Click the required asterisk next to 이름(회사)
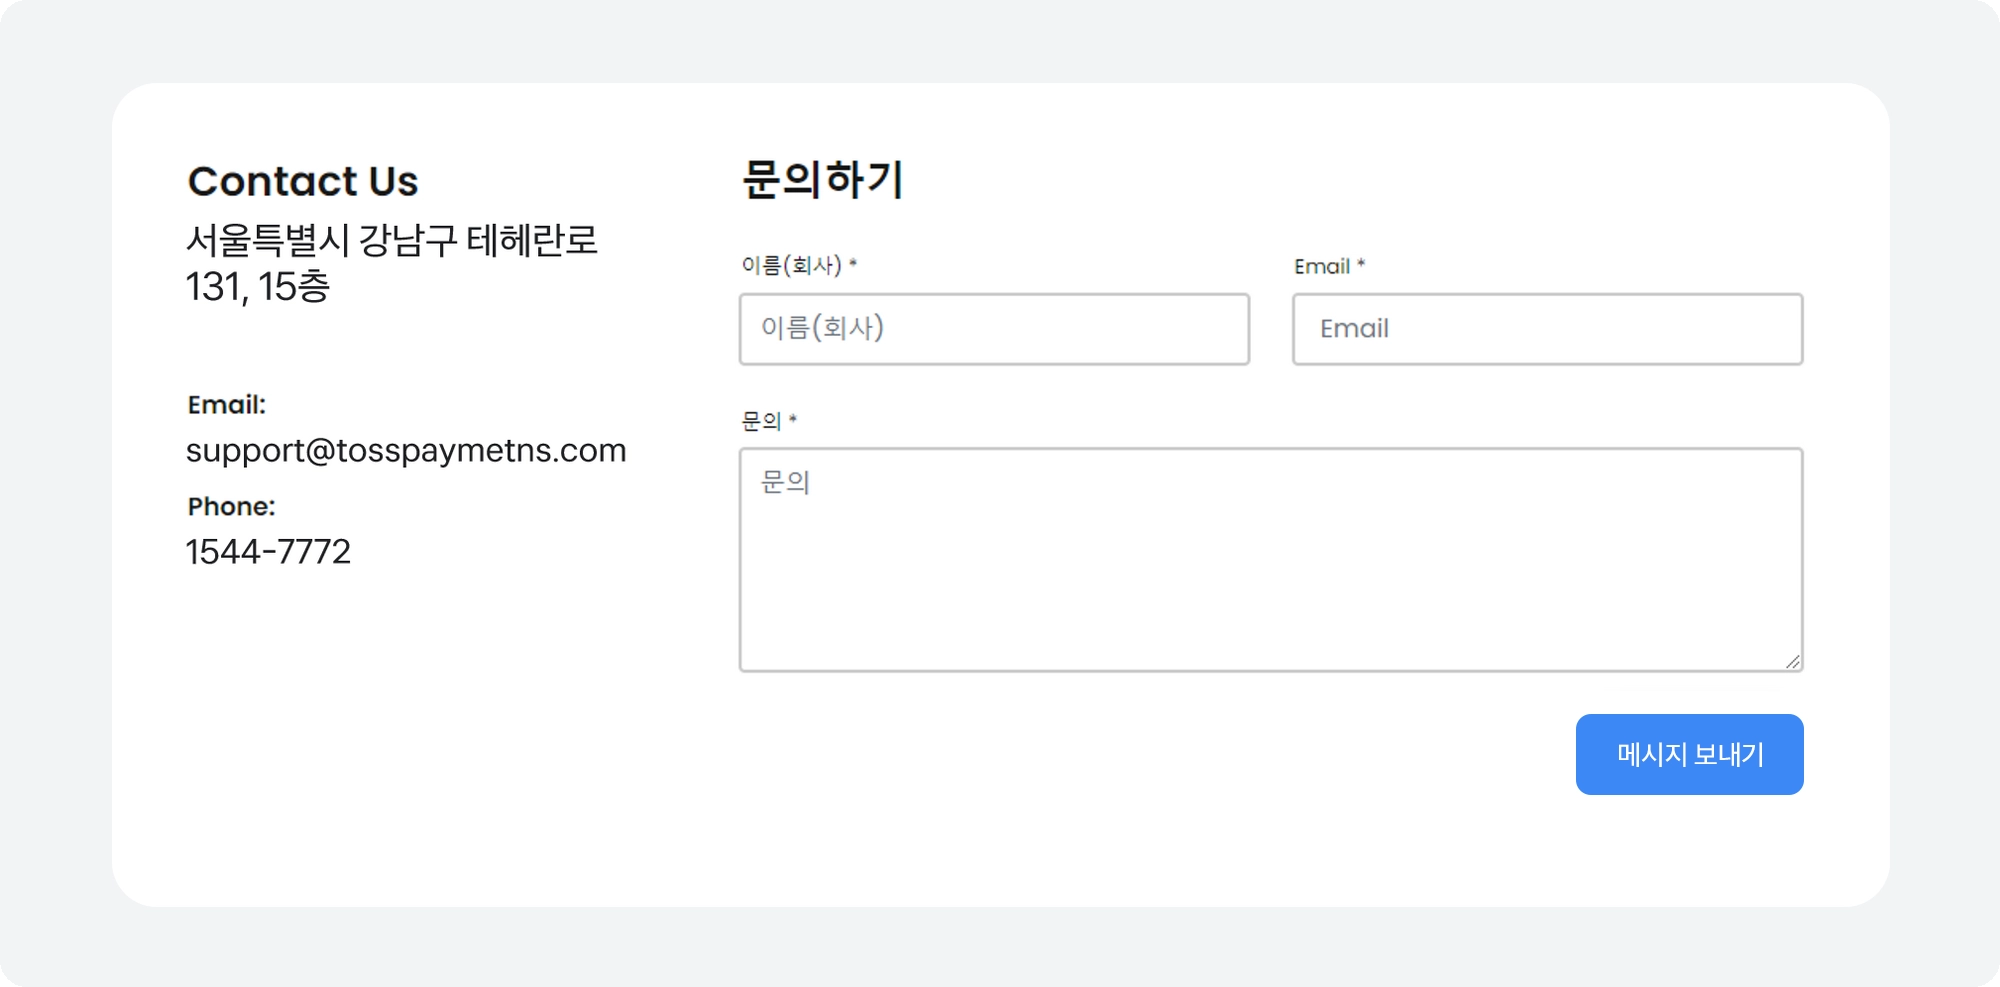The height and width of the screenshot is (987, 2000). (x=853, y=264)
